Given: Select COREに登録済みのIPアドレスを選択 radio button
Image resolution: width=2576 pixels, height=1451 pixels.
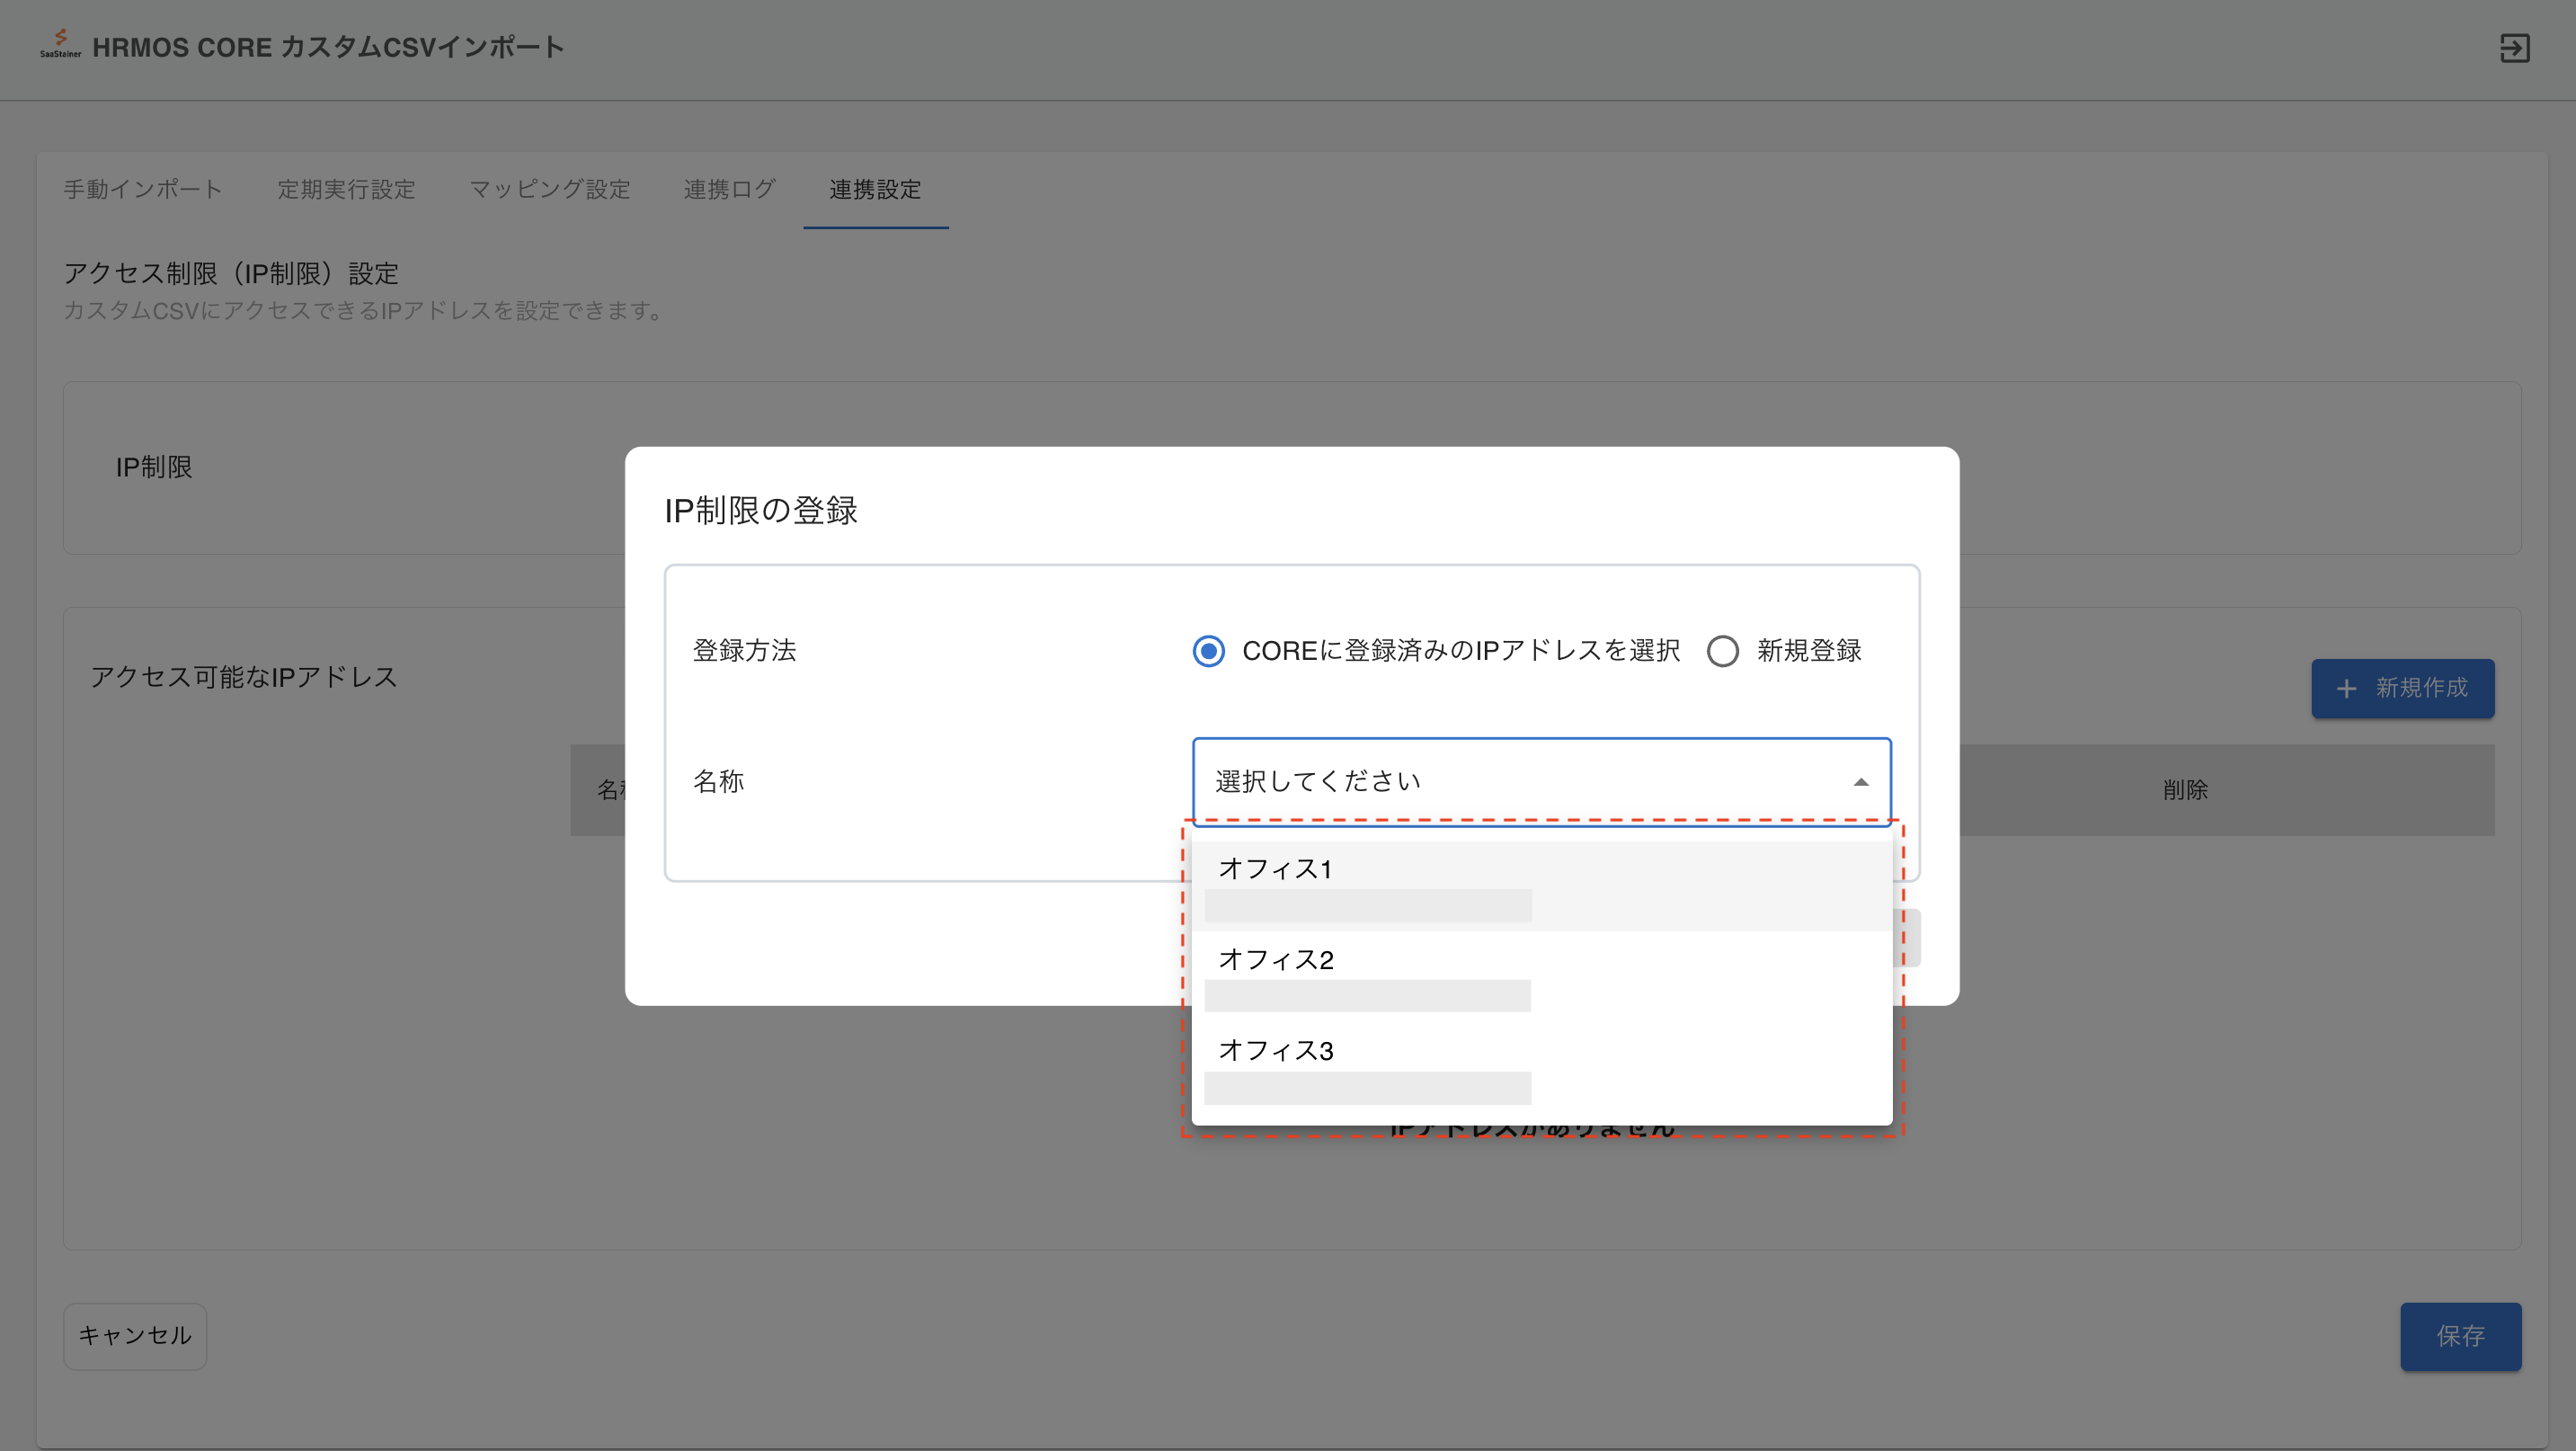Looking at the screenshot, I should tap(1208, 651).
